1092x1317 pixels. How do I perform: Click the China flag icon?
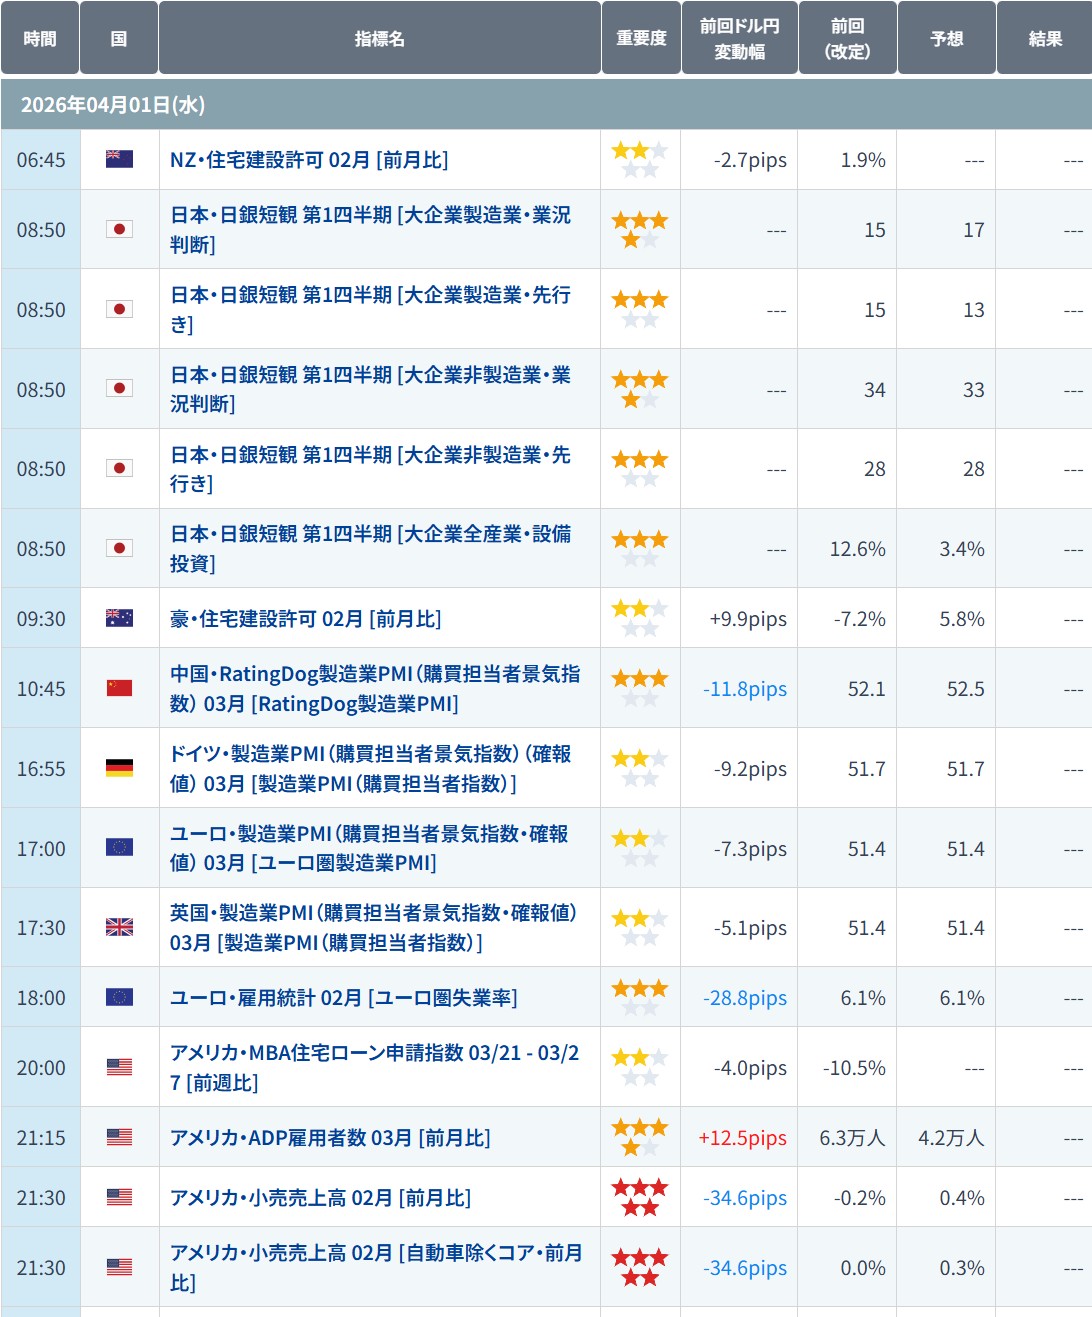click(119, 688)
